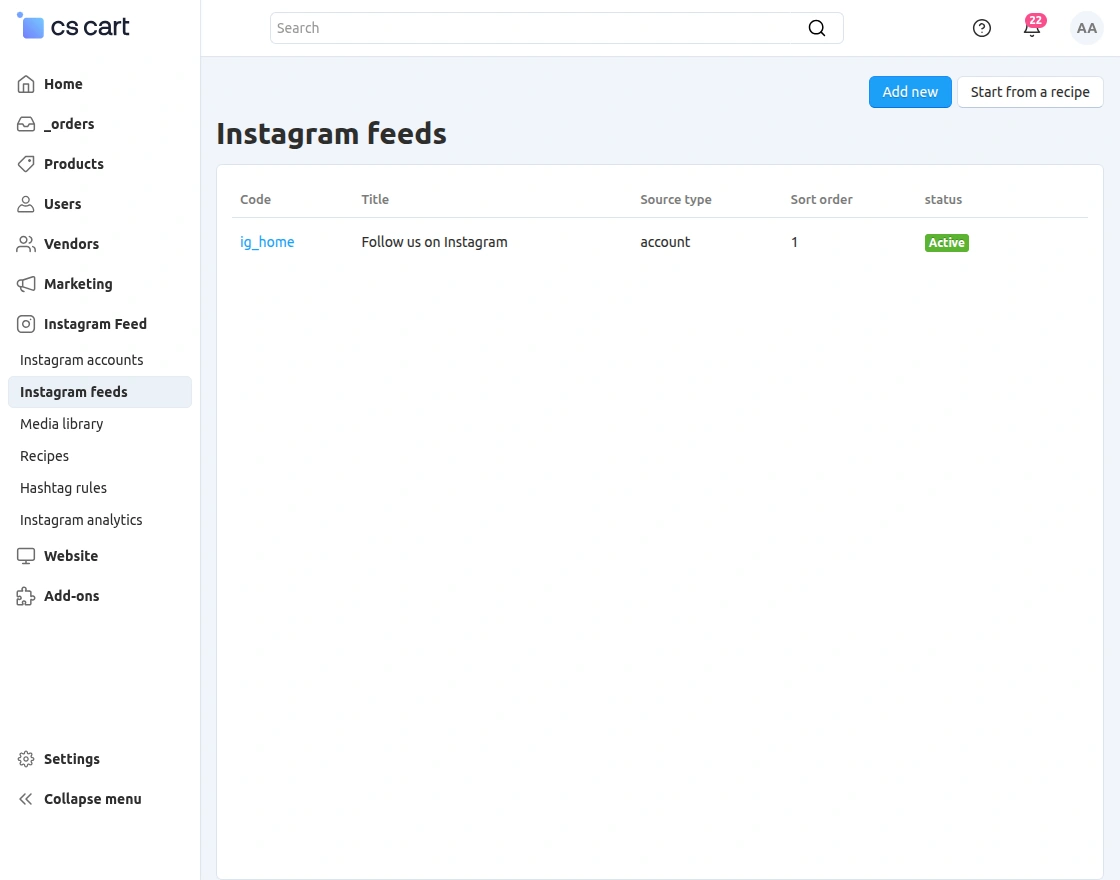Open Instagram analytics submenu item
Screen dimensions: 1120x880
coord(81,521)
